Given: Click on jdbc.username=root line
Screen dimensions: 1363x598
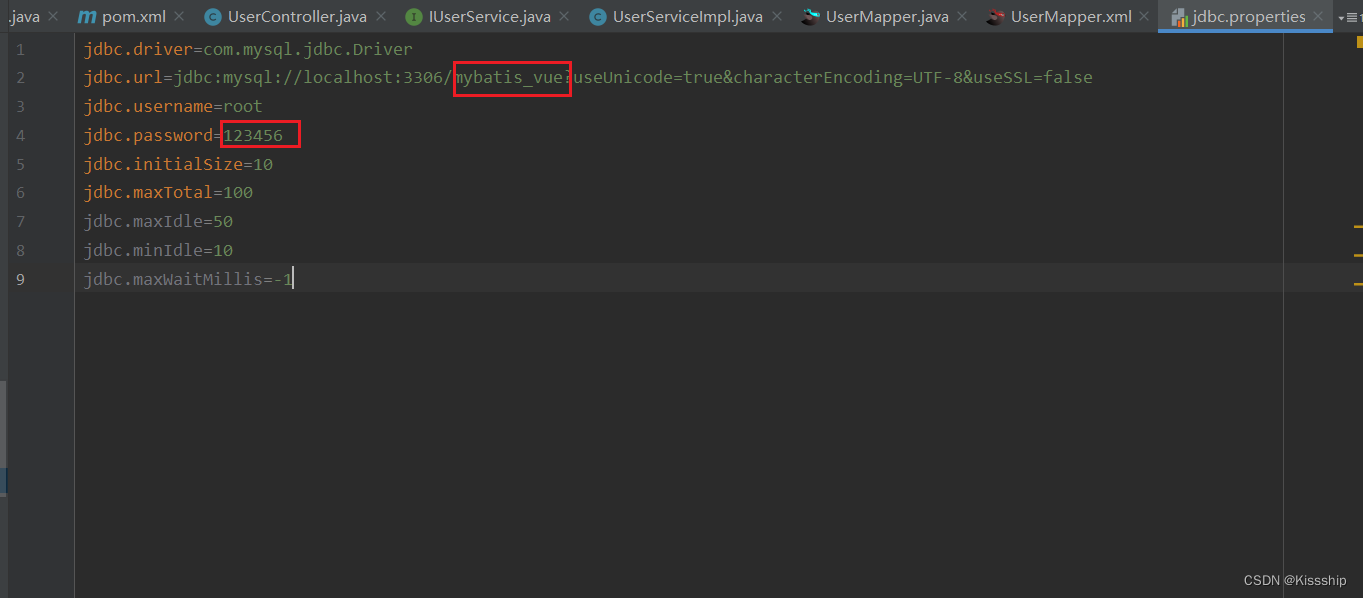Looking at the screenshot, I should (173, 106).
